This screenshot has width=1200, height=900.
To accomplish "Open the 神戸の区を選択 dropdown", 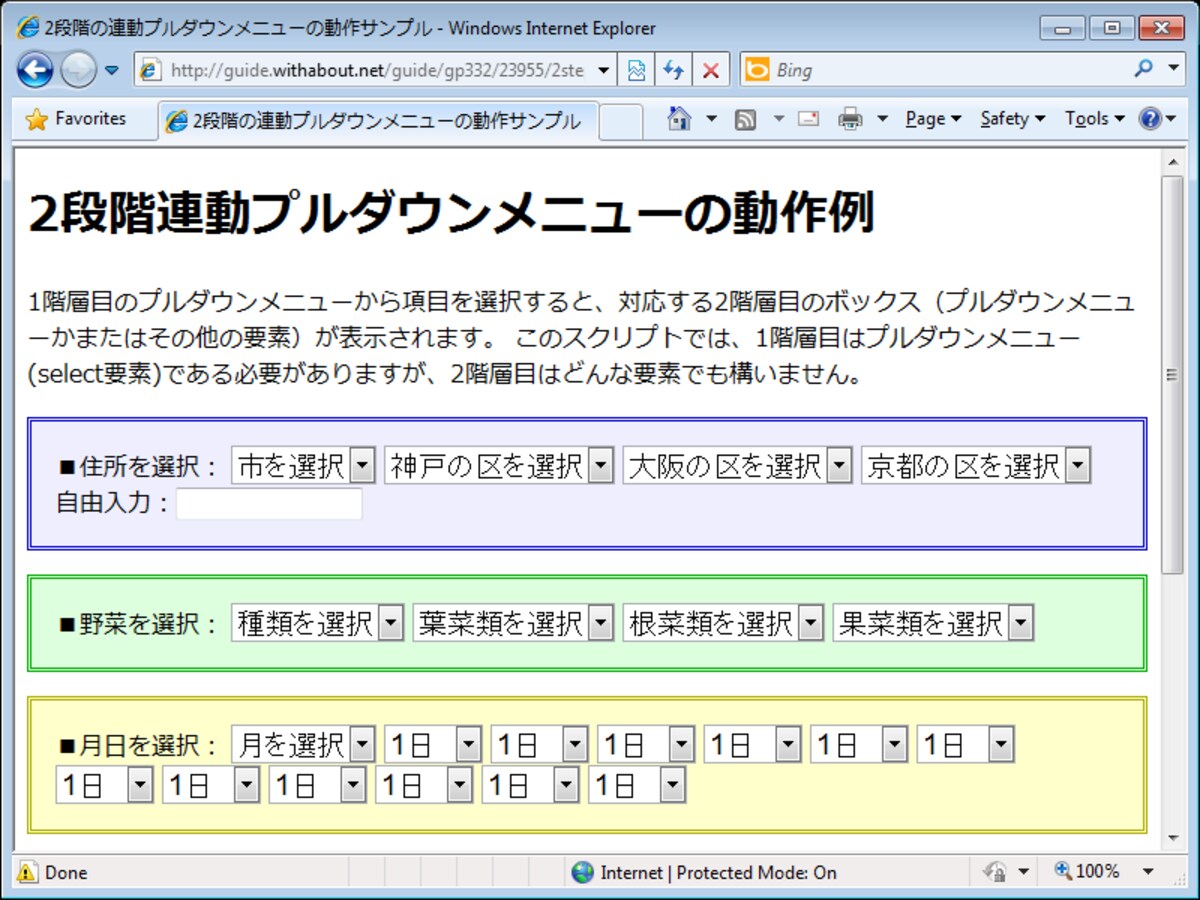I will click(499, 465).
